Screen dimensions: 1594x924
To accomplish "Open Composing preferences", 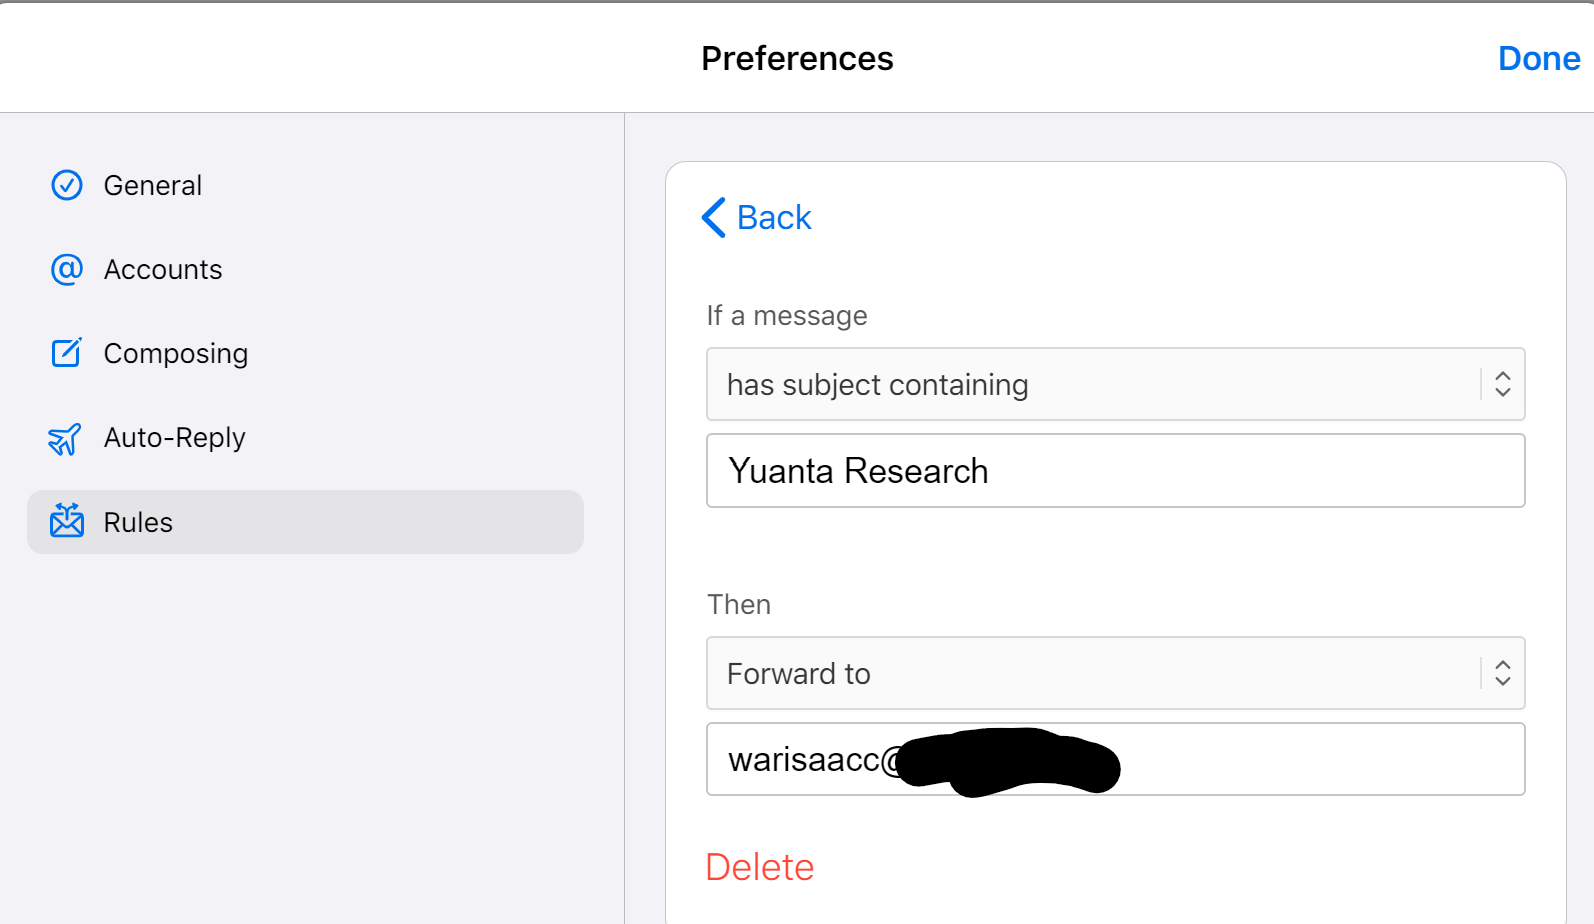I will click(x=176, y=353).
